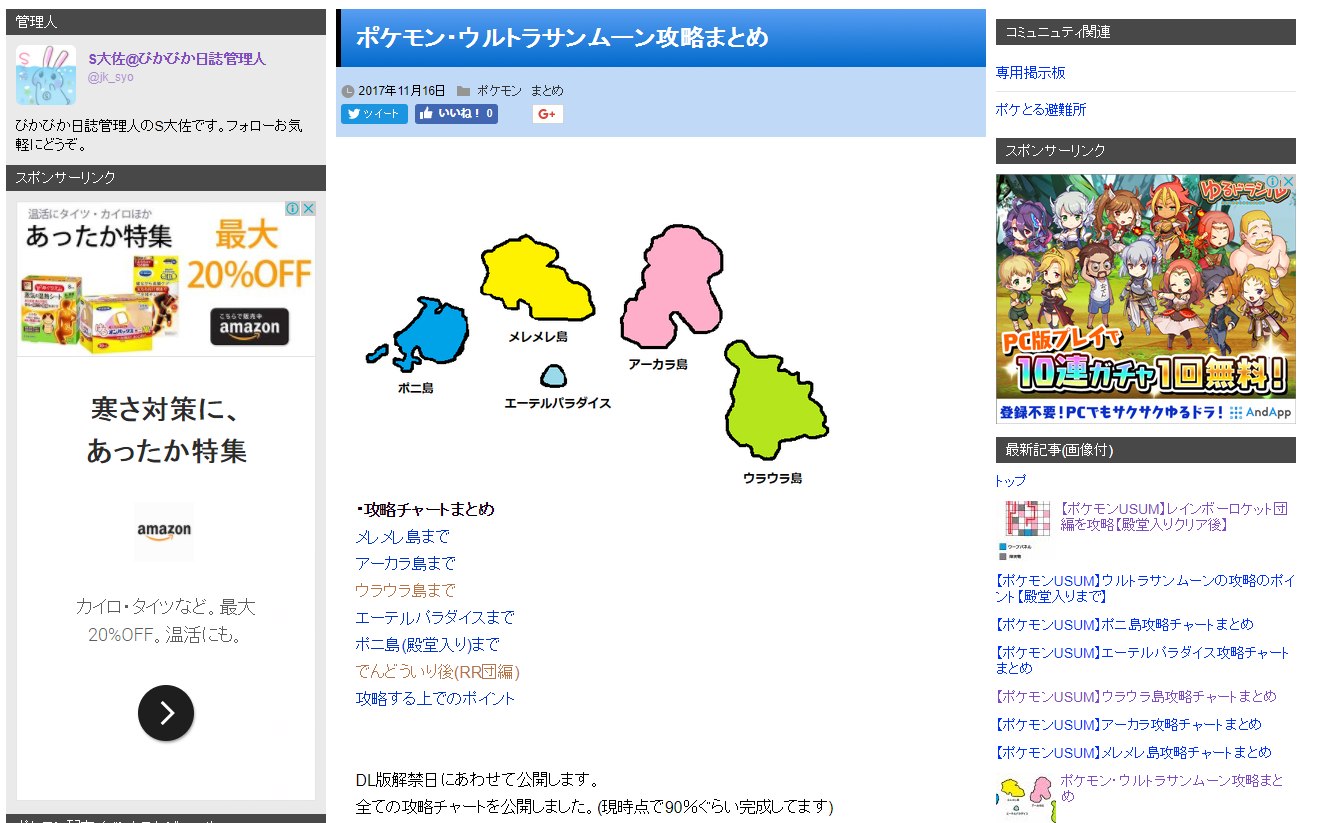Viewport: 1318px width, 823px height.
Task: Click the island map thumbnail in recent articles
Action: coord(1026,798)
